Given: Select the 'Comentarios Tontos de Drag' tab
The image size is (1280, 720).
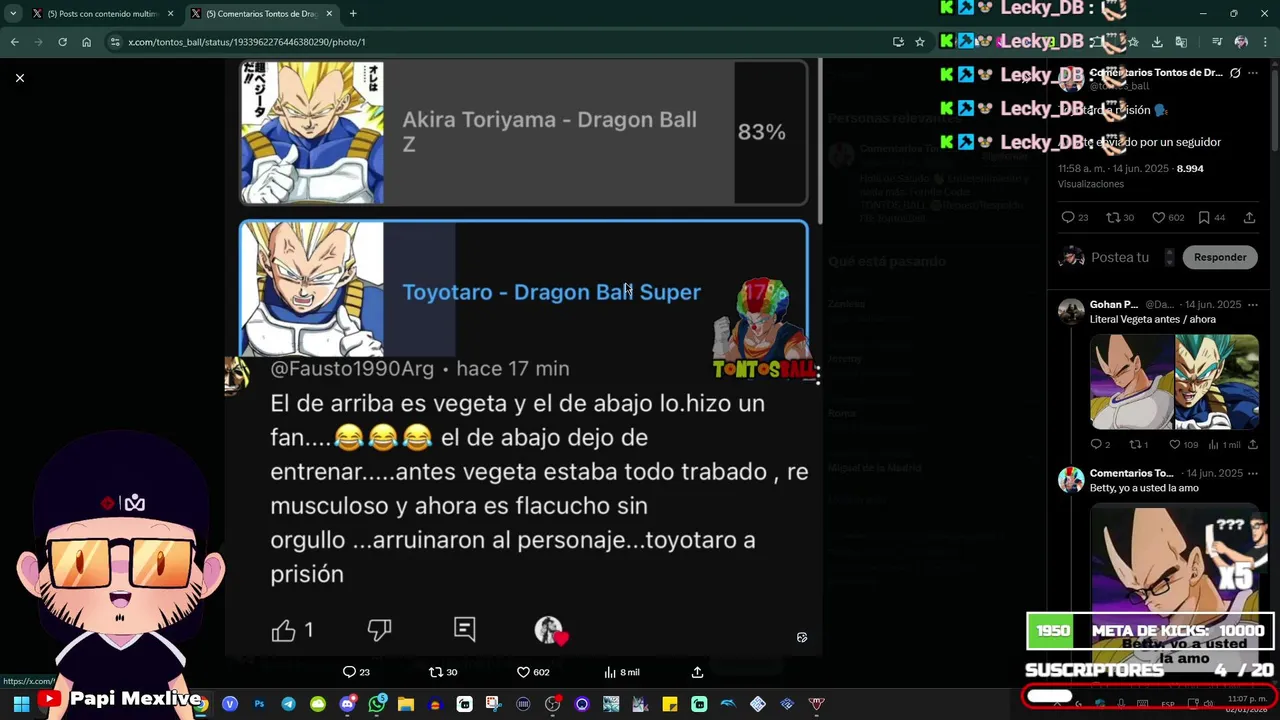Looking at the screenshot, I should pyautogui.click(x=260, y=14).
